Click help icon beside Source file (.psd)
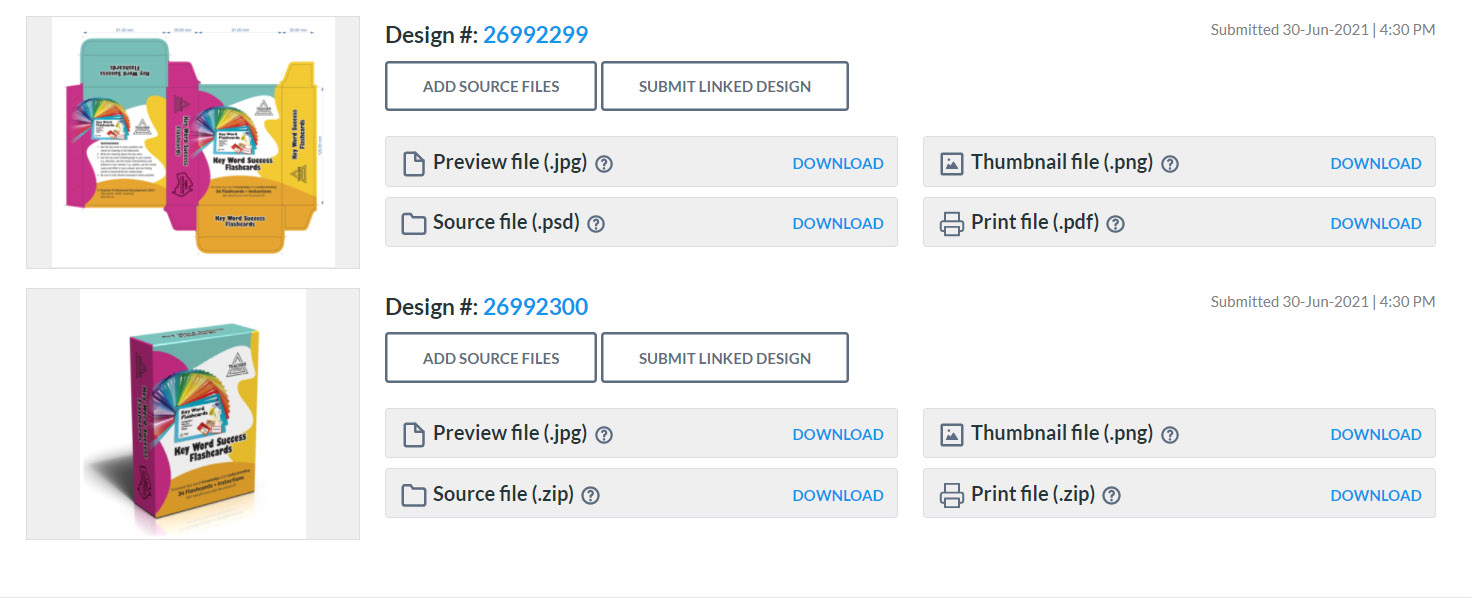Viewport: 1472px width, 598px height. [x=596, y=224]
